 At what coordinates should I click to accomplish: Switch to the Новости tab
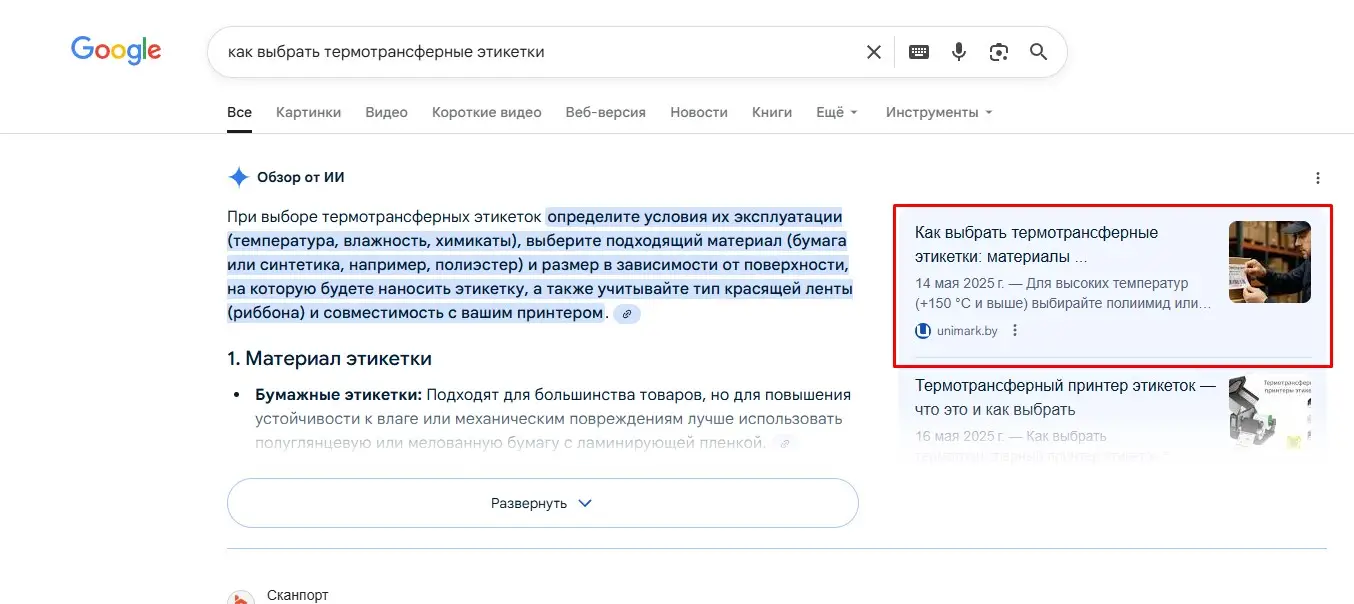[x=698, y=112]
